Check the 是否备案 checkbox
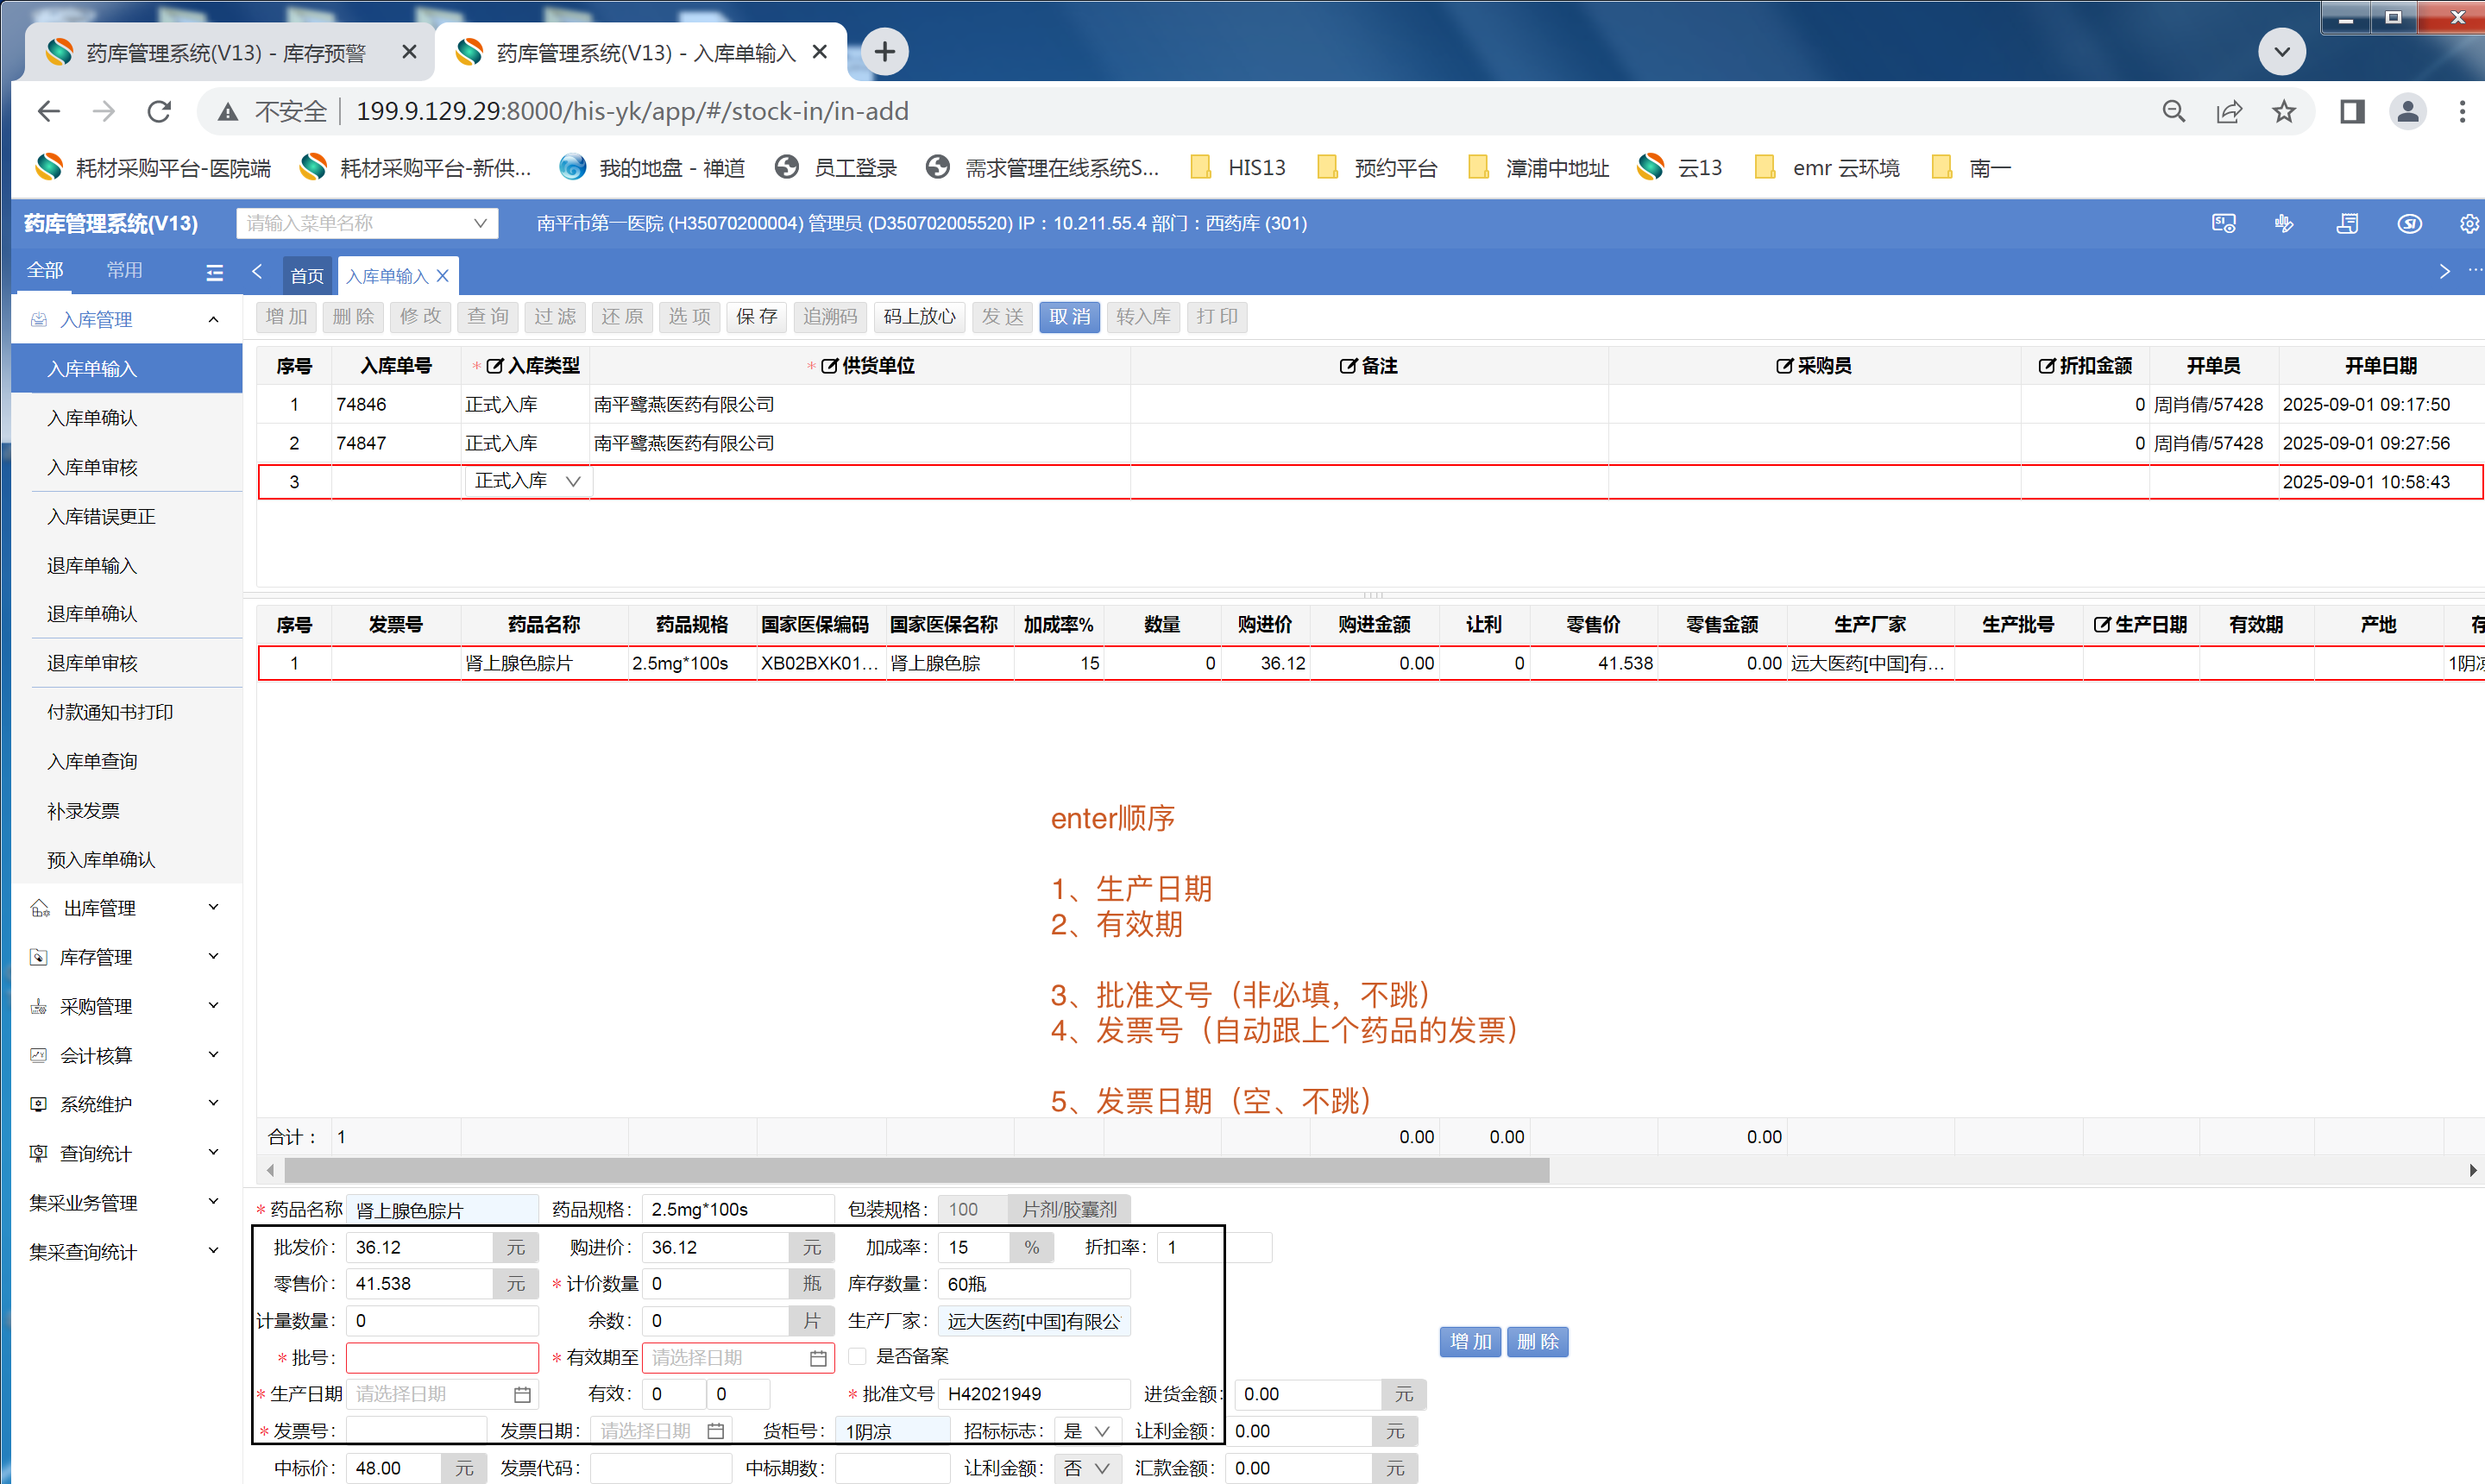This screenshot has height=1484, width=2485. (x=857, y=1356)
